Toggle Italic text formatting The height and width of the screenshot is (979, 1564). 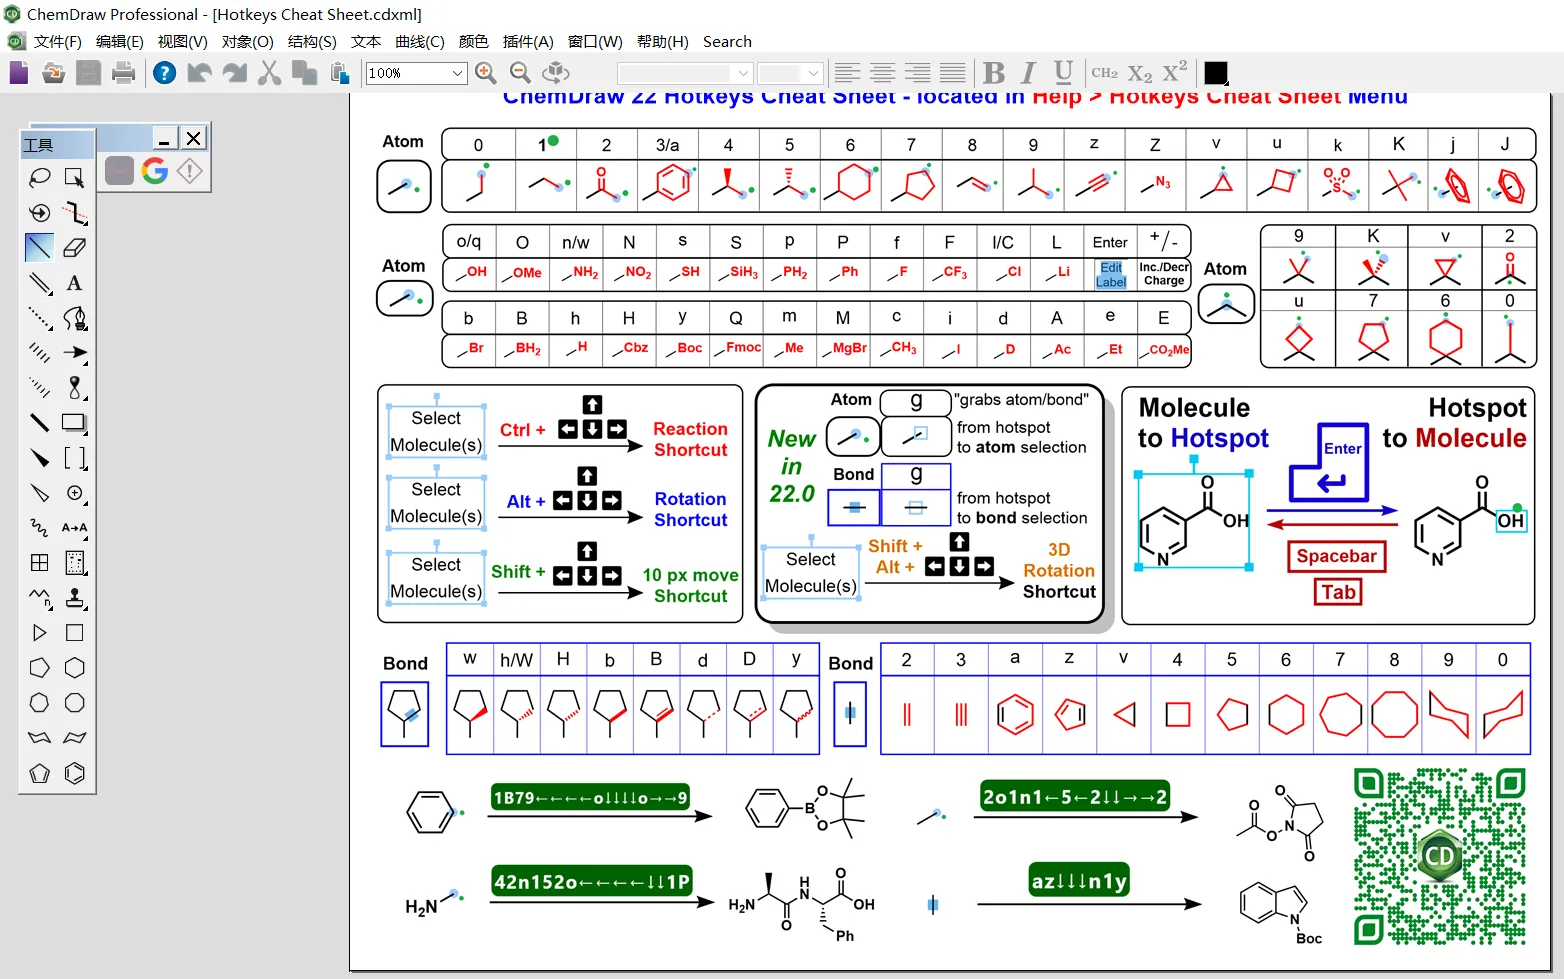click(1028, 72)
